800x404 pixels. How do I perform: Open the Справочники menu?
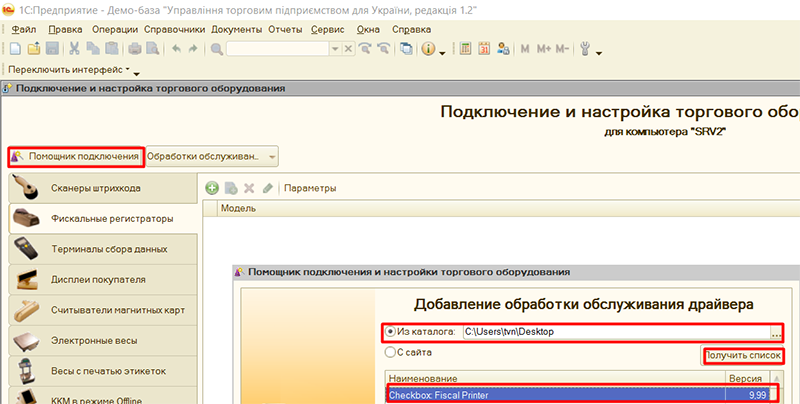coord(174,29)
